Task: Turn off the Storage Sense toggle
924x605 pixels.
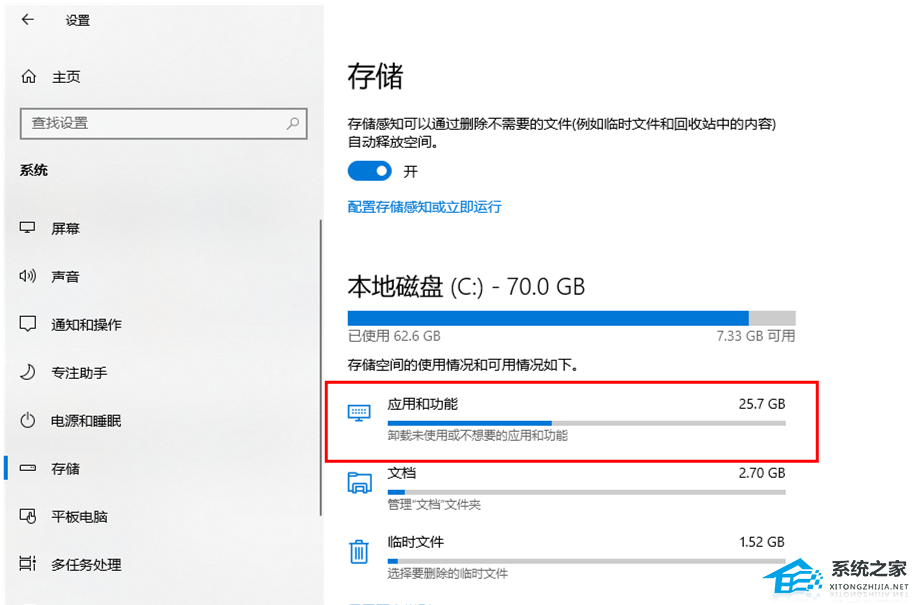Action: tap(369, 171)
